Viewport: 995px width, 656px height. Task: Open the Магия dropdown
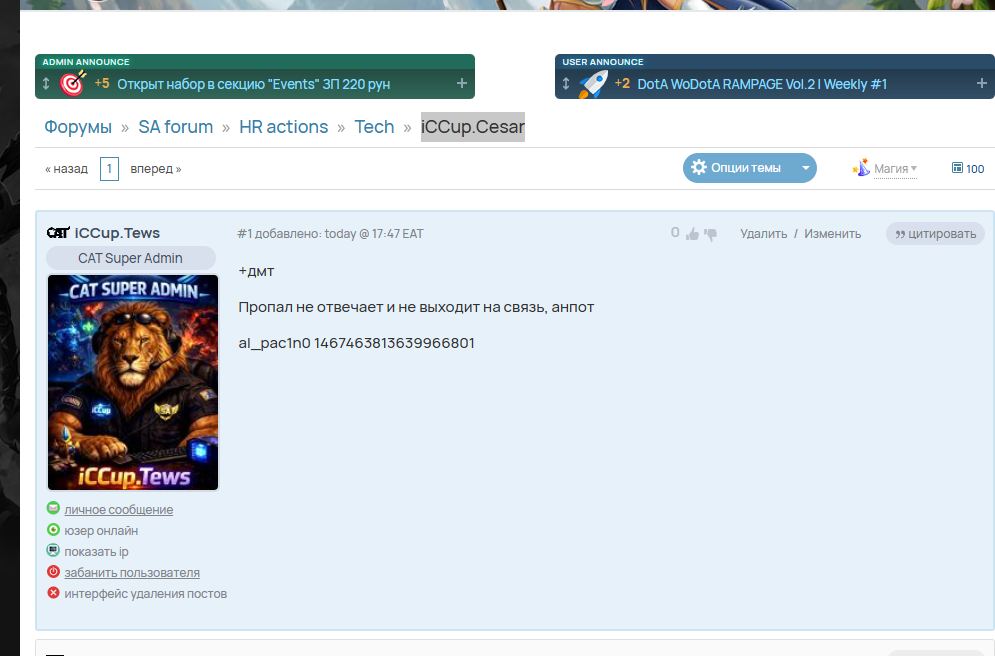click(895, 169)
